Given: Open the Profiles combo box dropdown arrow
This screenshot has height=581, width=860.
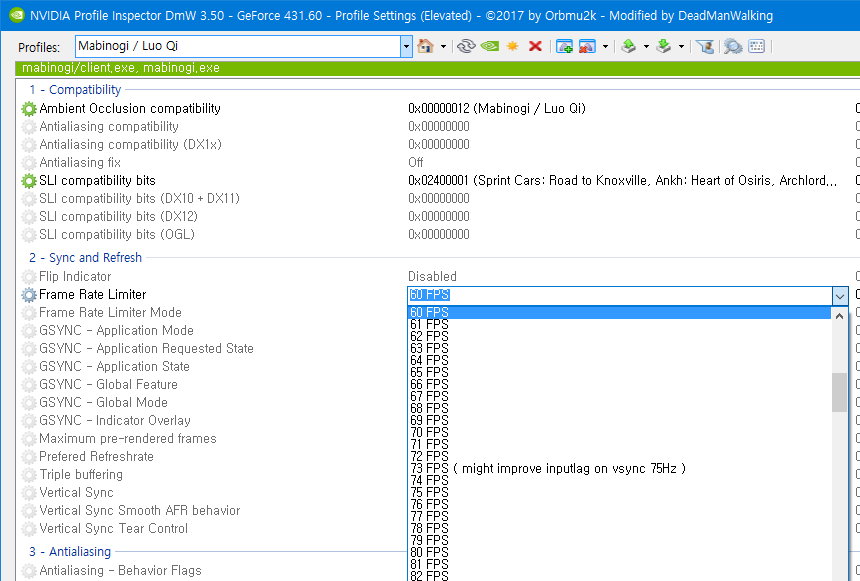Looking at the screenshot, I should click(x=406, y=47).
